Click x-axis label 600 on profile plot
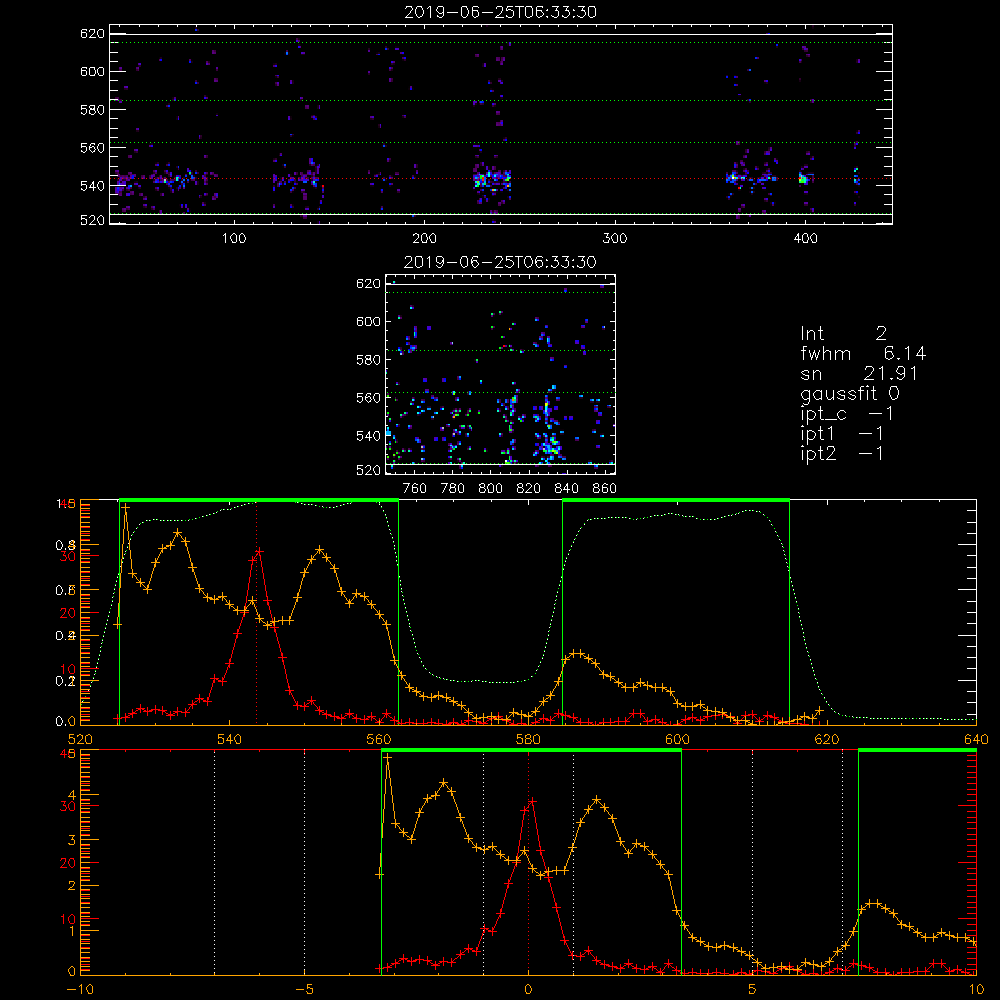The image size is (1000, 1000). click(x=677, y=739)
